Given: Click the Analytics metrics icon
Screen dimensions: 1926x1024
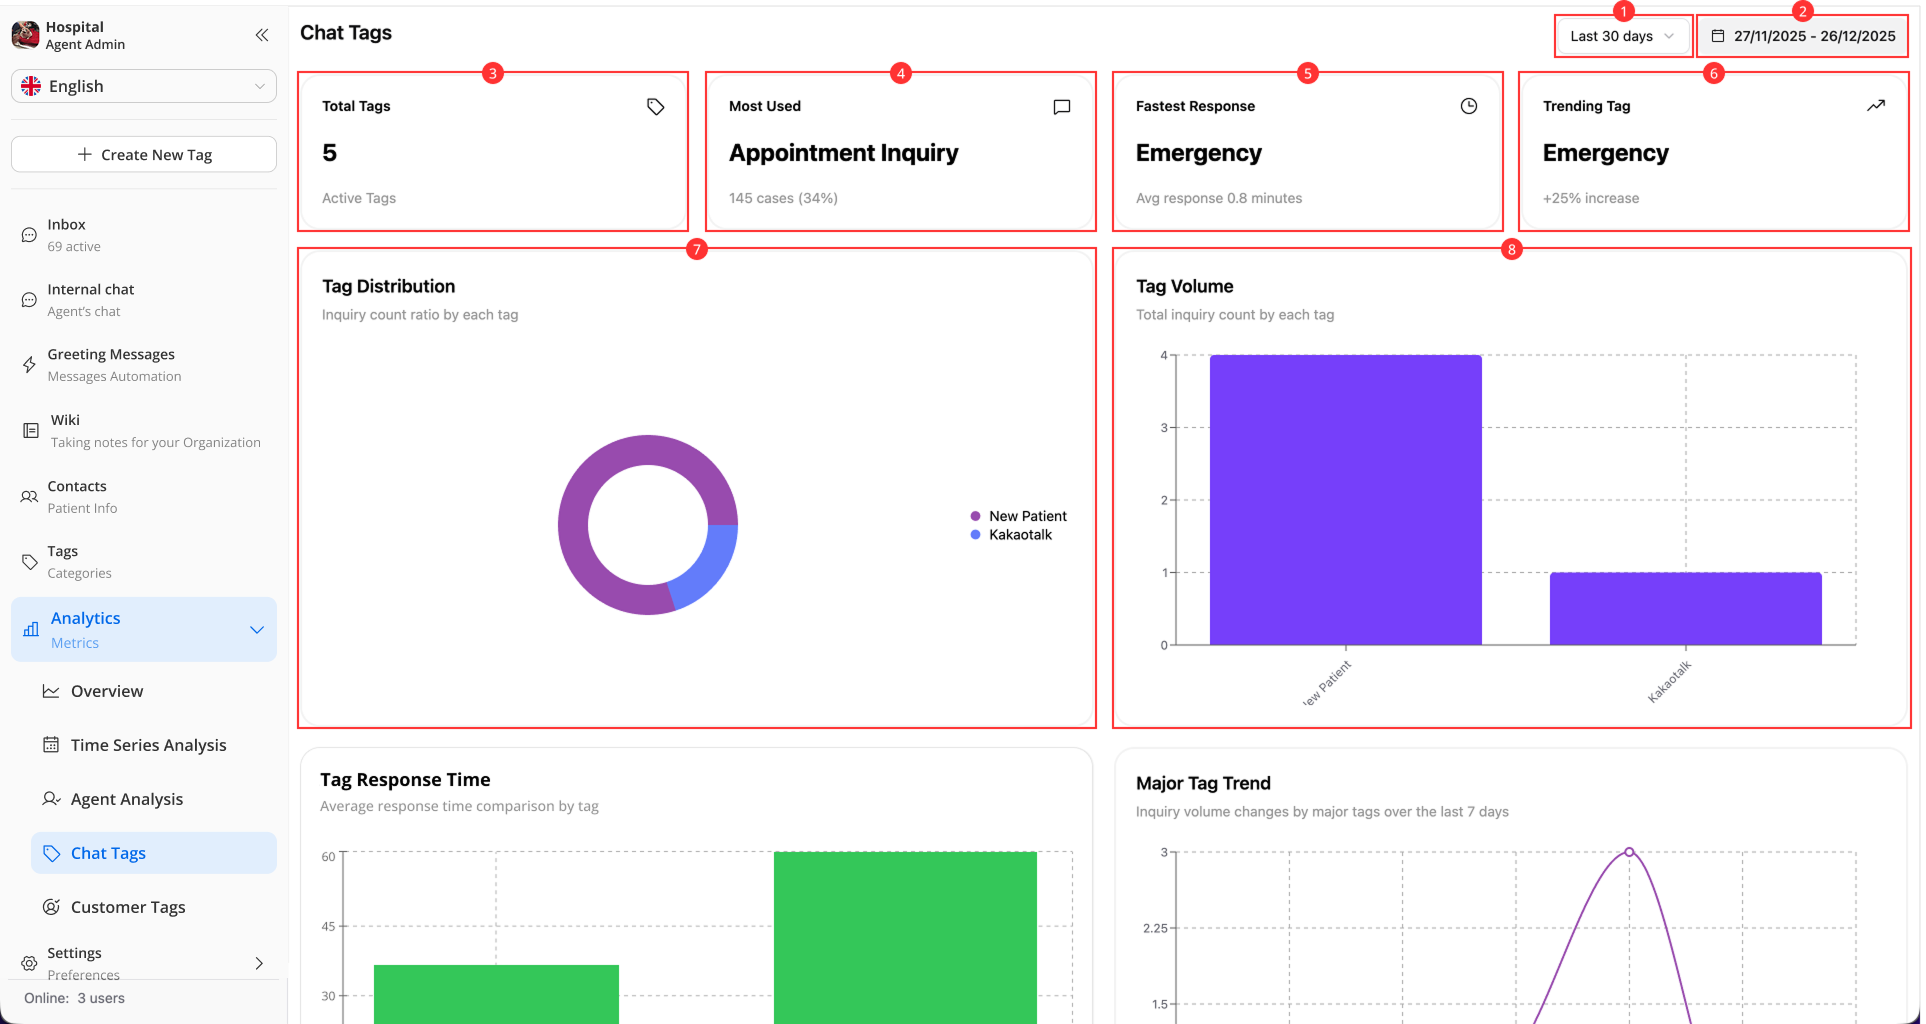Looking at the screenshot, I should click(x=29, y=629).
